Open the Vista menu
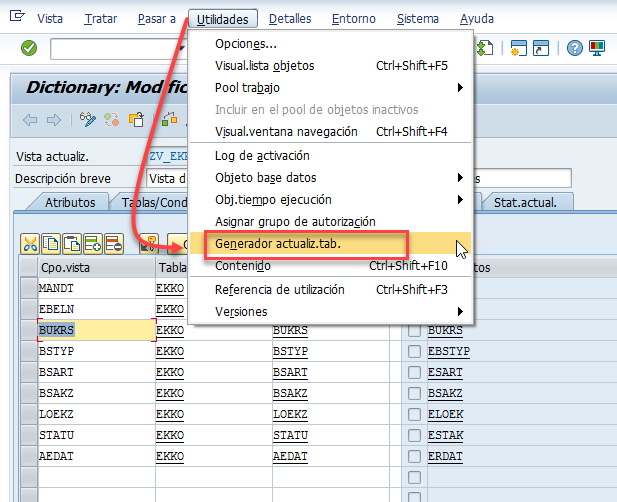Viewport: 617px width, 502px height. [50, 18]
